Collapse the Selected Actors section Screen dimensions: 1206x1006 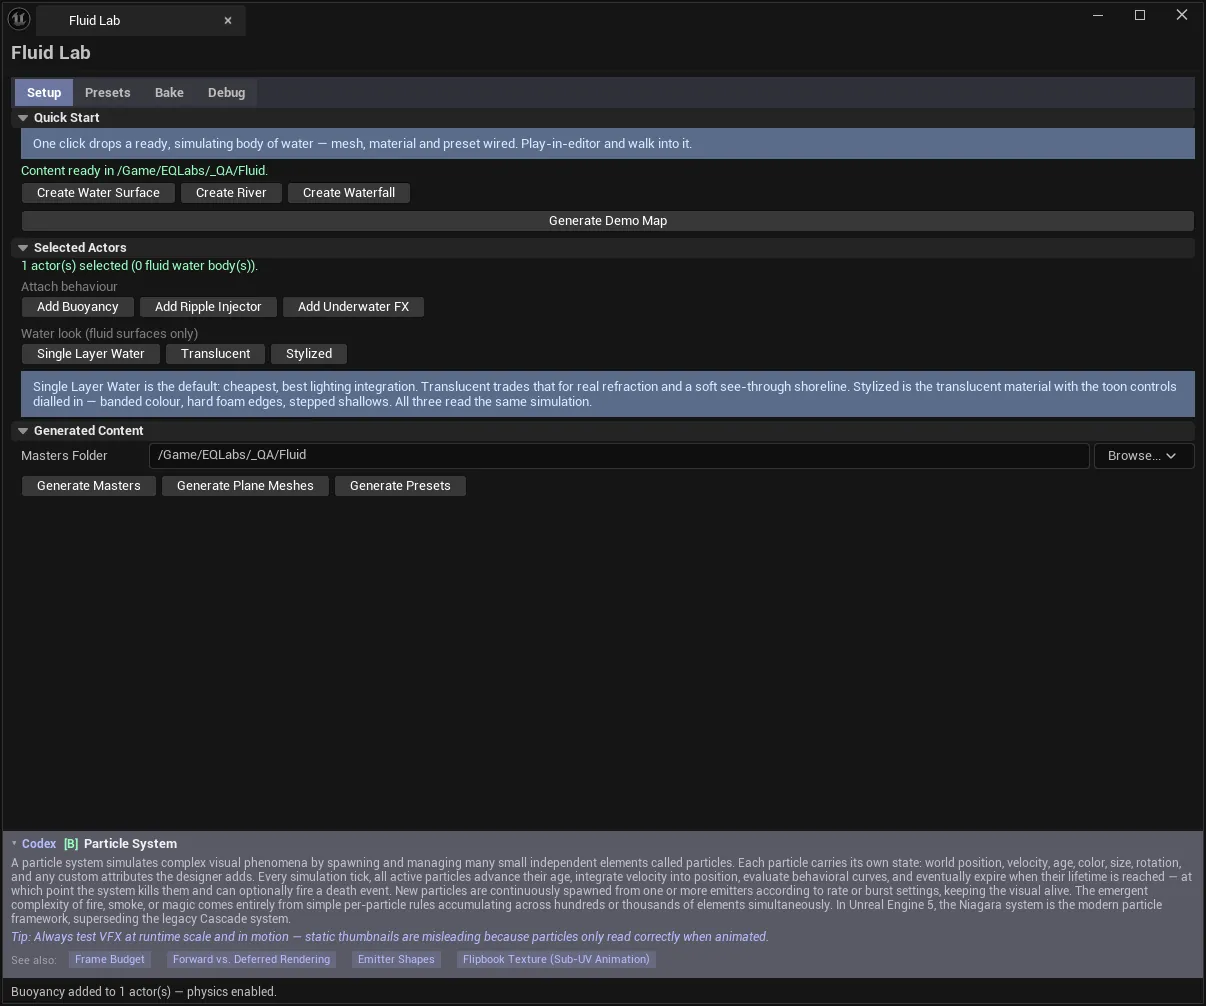pyautogui.click(x=23, y=248)
